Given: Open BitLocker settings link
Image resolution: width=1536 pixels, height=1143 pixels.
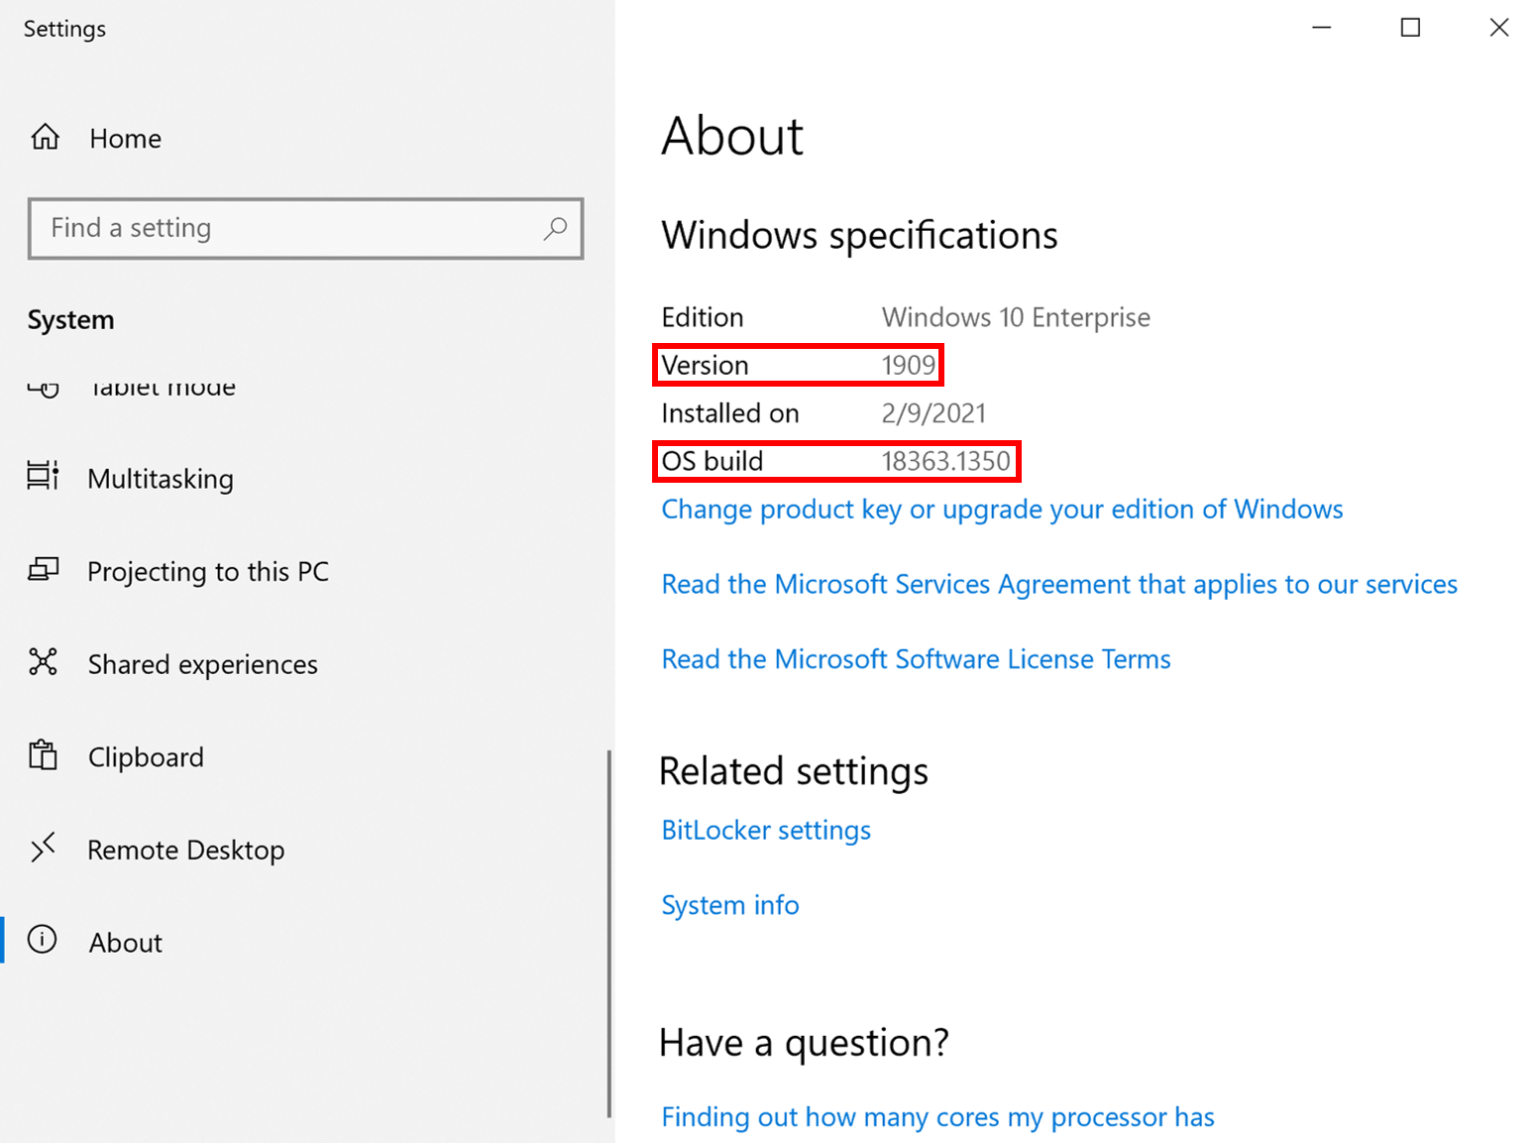Looking at the screenshot, I should pyautogui.click(x=766, y=830).
